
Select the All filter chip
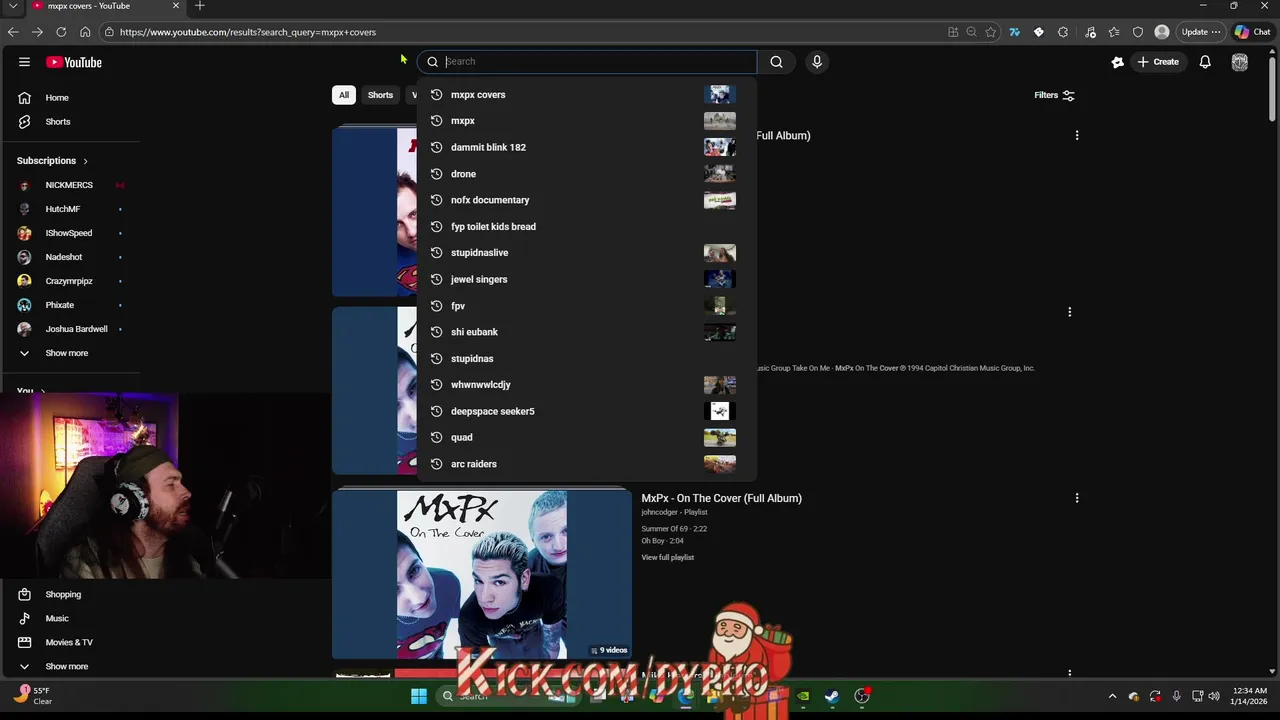click(343, 95)
